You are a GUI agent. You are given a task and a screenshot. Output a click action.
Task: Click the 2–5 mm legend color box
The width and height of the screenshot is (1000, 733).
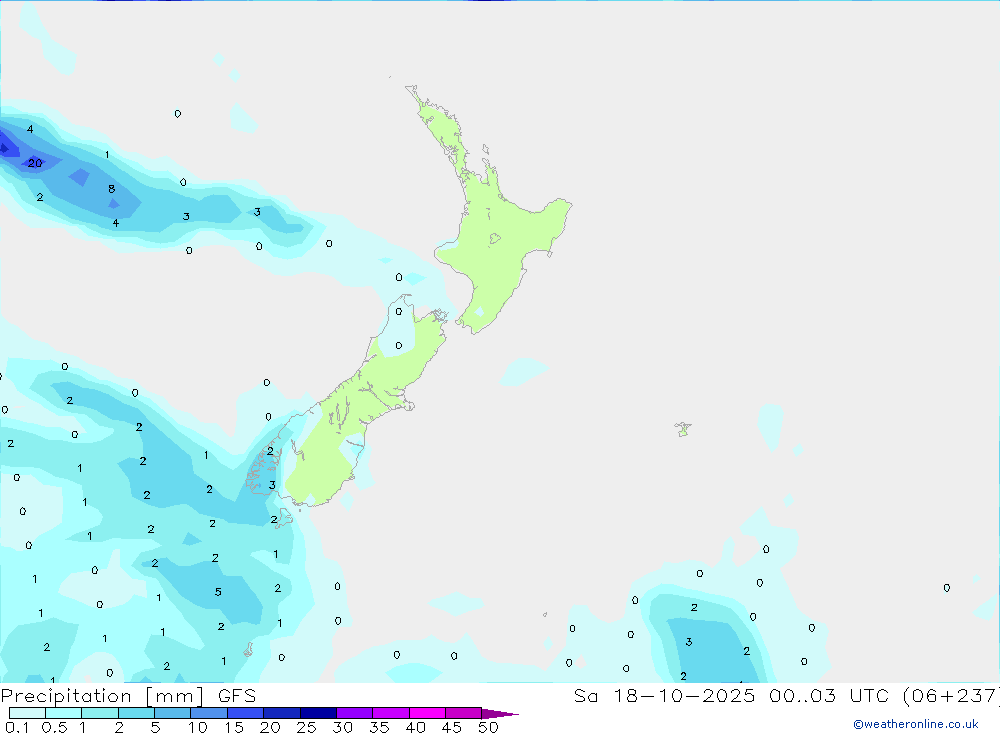[136, 713]
